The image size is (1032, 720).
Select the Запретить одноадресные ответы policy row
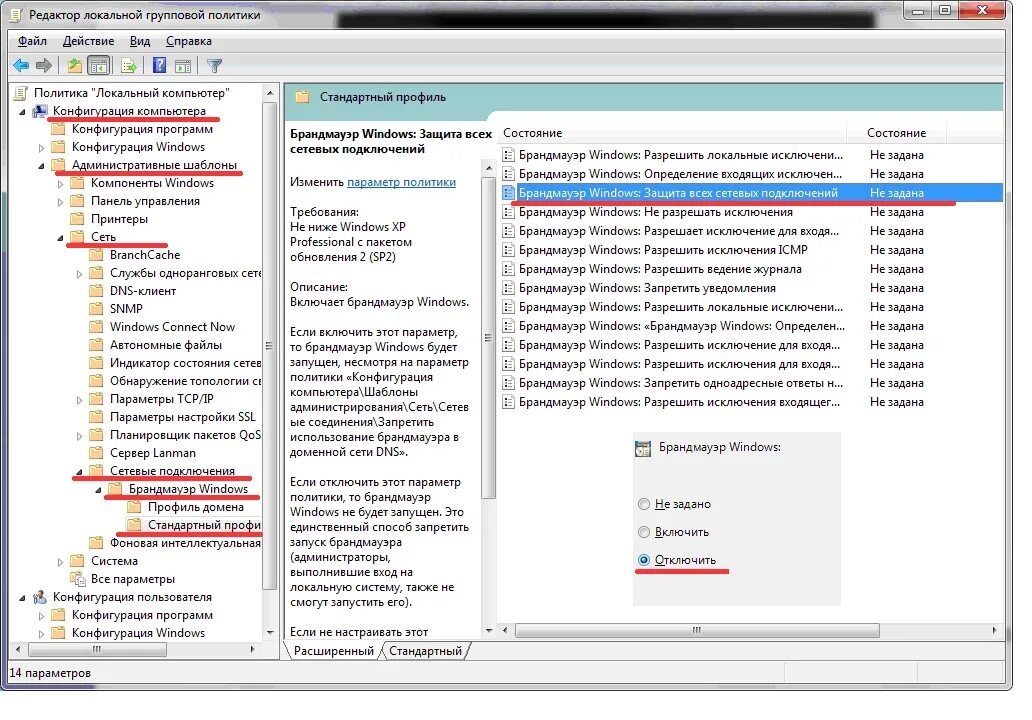(x=750, y=383)
